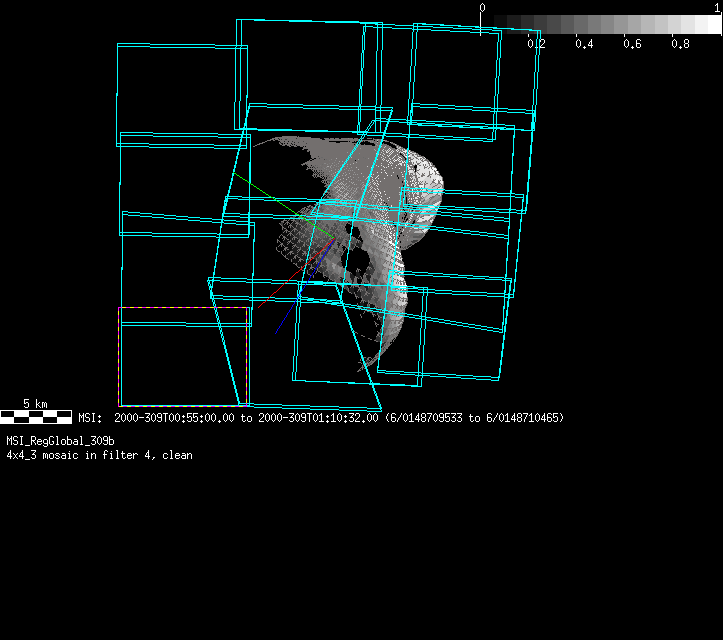723x640 pixels.
Task: Click the grayscale colorbar gradient
Action: (x=600, y=24)
